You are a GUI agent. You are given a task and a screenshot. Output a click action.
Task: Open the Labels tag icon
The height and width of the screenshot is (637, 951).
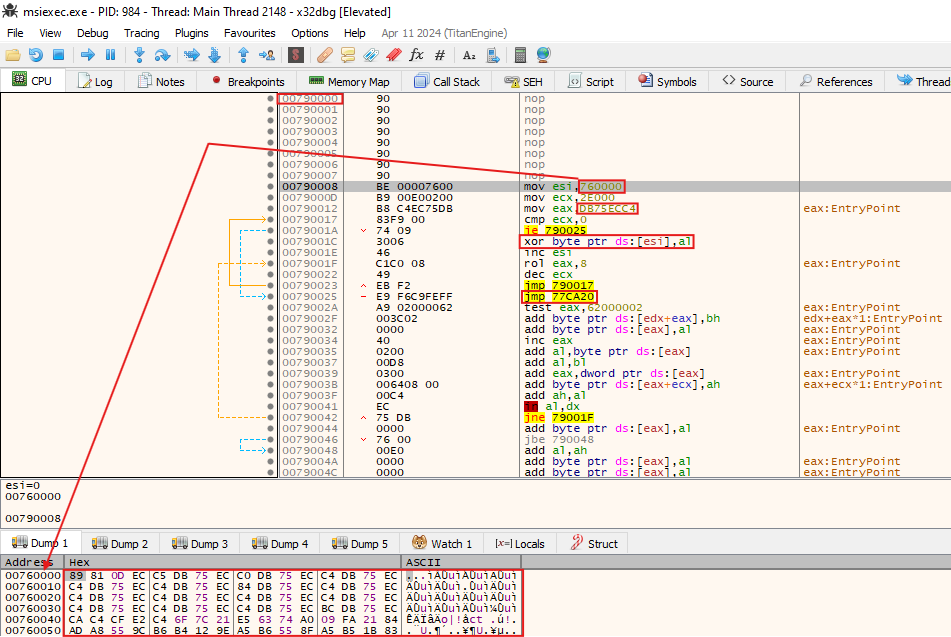pyautogui.click(x=371, y=55)
